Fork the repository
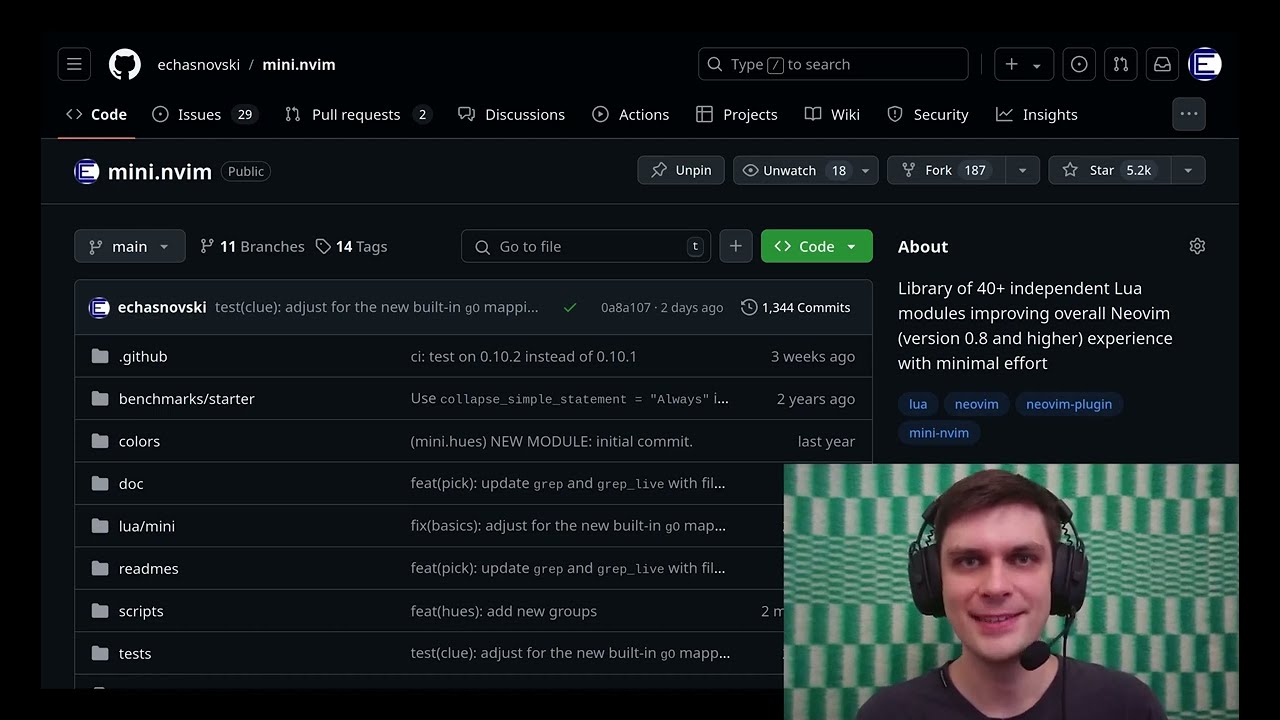The width and height of the screenshot is (1280, 720). pos(947,170)
